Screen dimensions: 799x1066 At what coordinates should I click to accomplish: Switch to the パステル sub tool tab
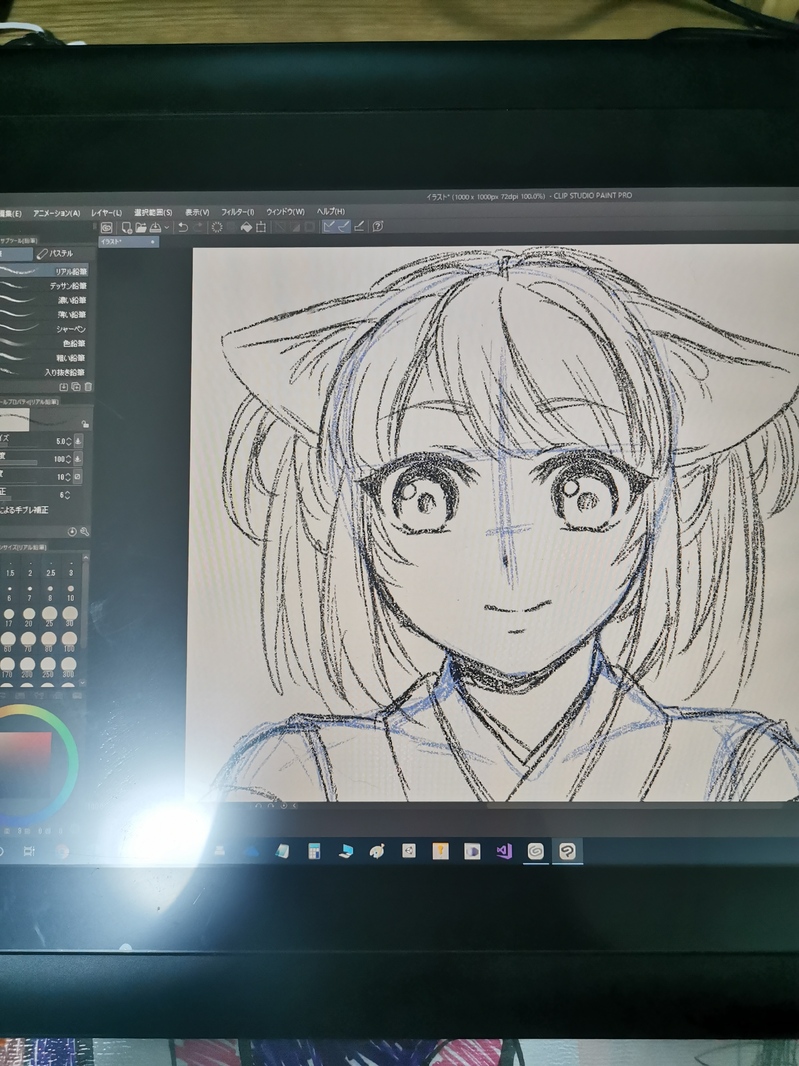(x=63, y=254)
